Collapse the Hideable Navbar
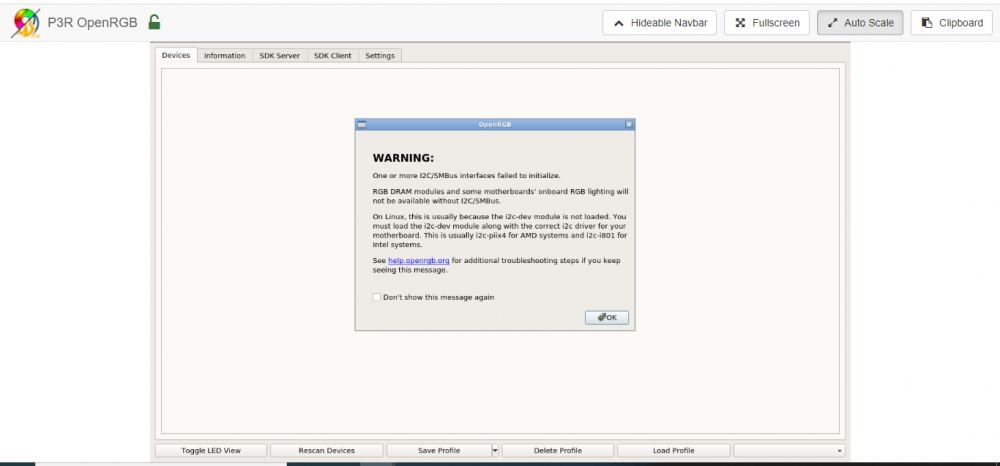This screenshot has width=1000, height=466. pos(659,23)
